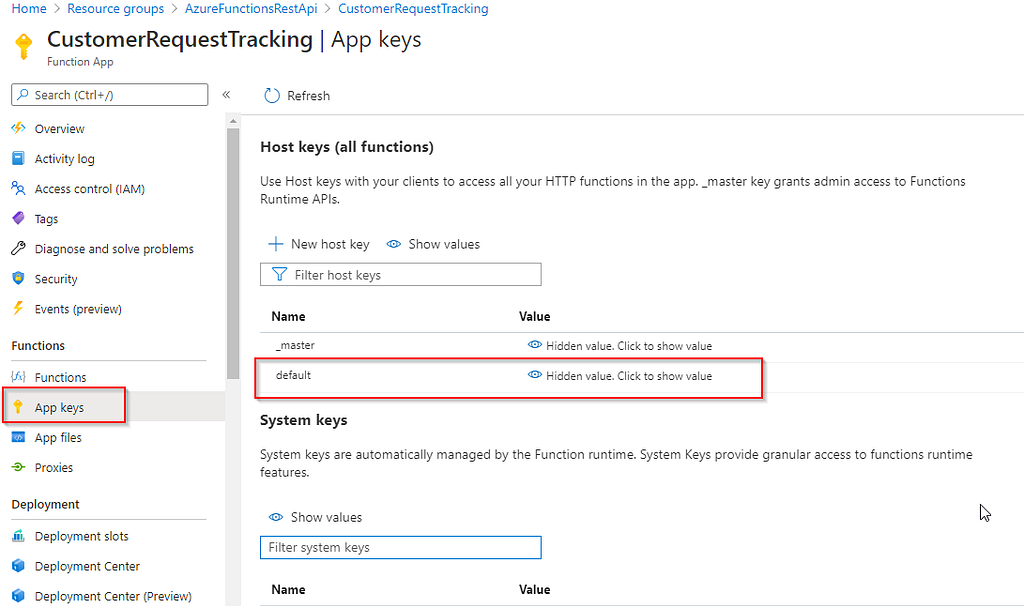Click the Access control (IAM) people icon
This screenshot has height=606, width=1024.
(18, 188)
